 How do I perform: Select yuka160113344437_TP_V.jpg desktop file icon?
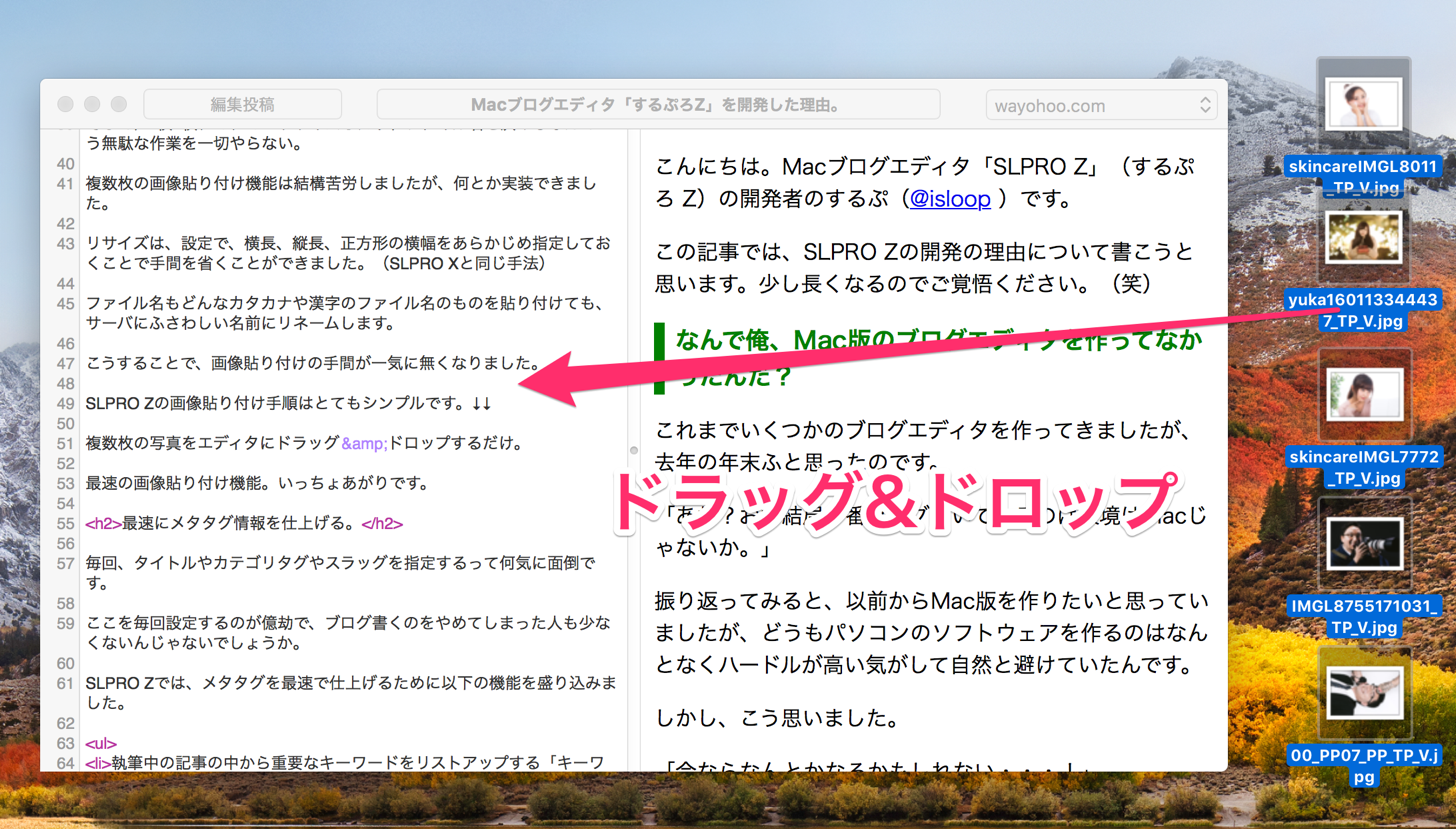[1363, 238]
